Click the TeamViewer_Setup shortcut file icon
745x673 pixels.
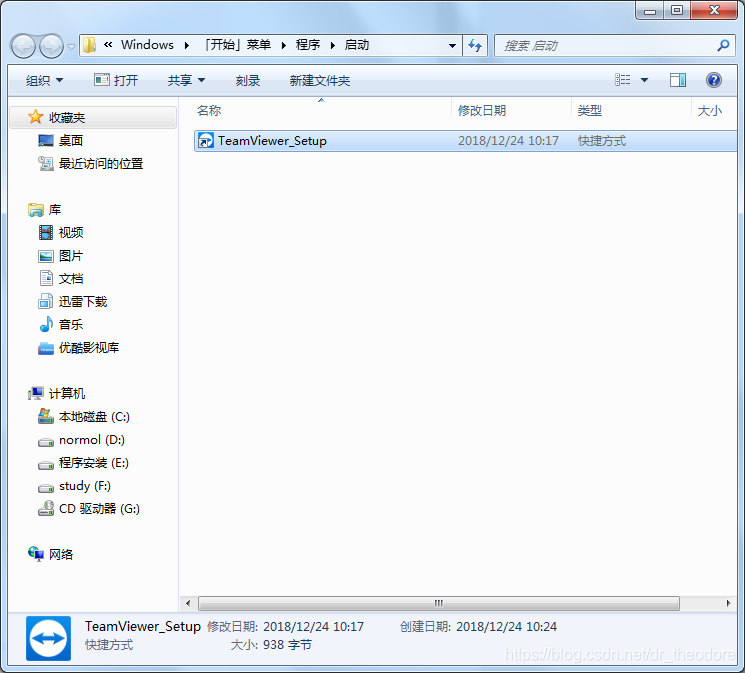click(x=206, y=141)
